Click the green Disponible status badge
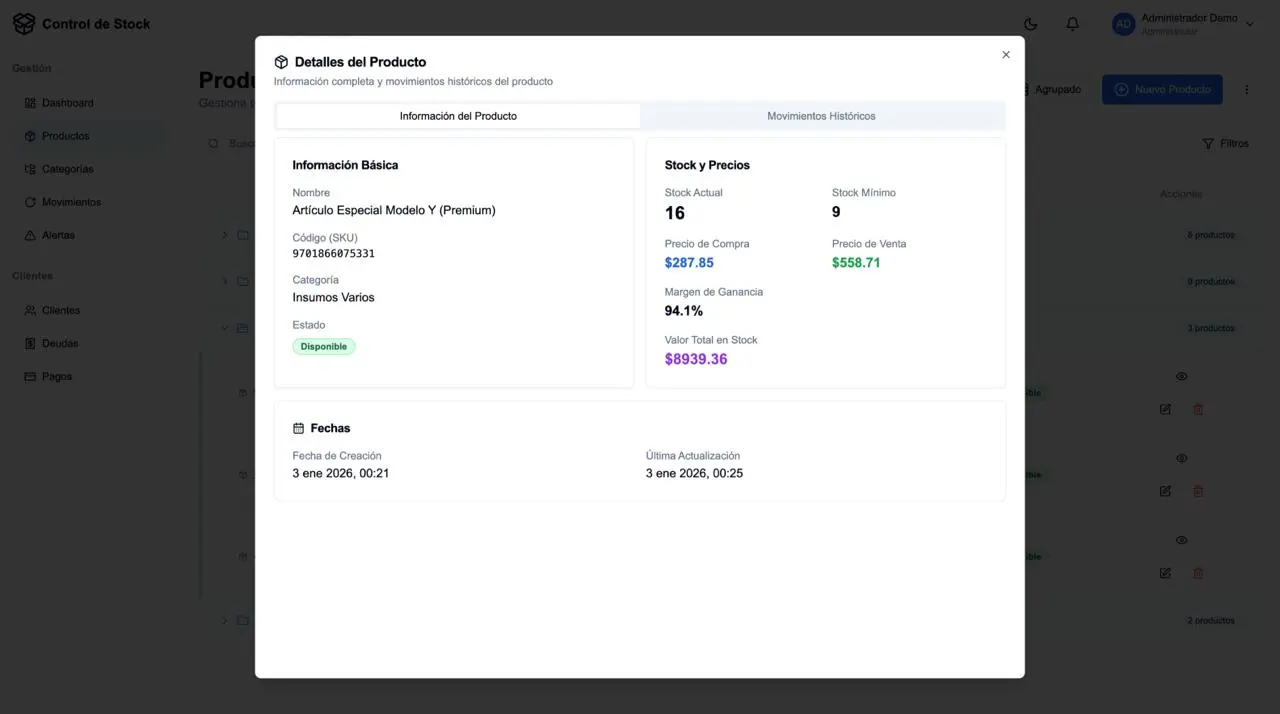Screen dimensions: 1280x714 pyautogui.click(x=323, y=346)
